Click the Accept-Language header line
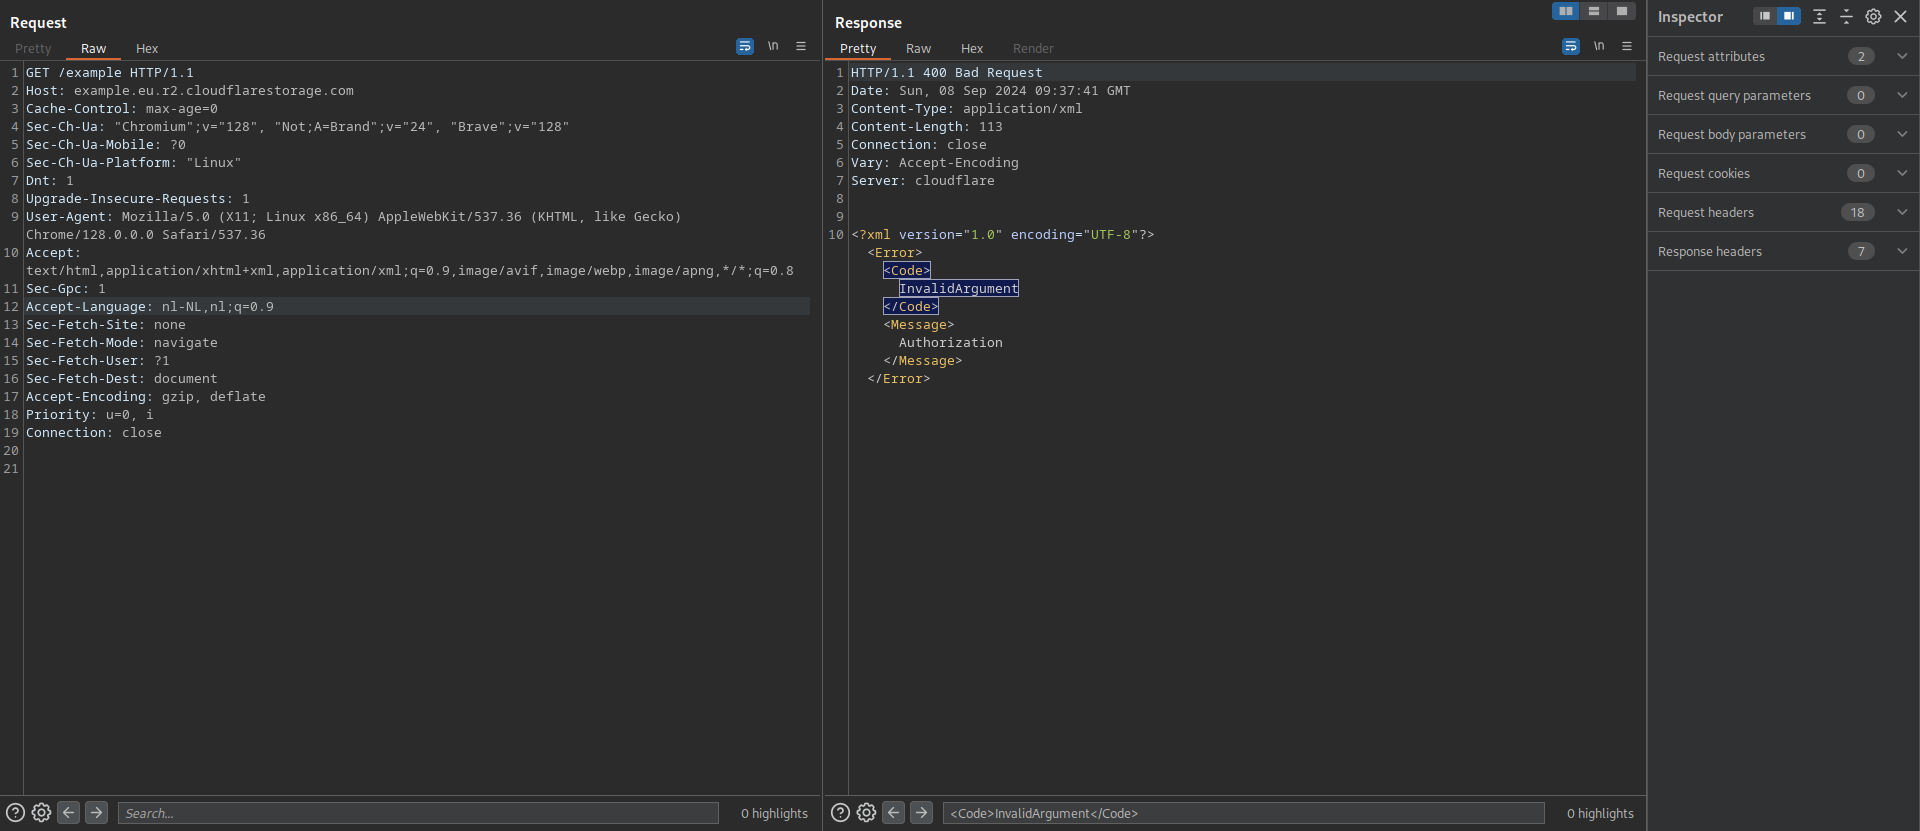The height and width of the screenshot is (831, 1920). pos(150,307)
